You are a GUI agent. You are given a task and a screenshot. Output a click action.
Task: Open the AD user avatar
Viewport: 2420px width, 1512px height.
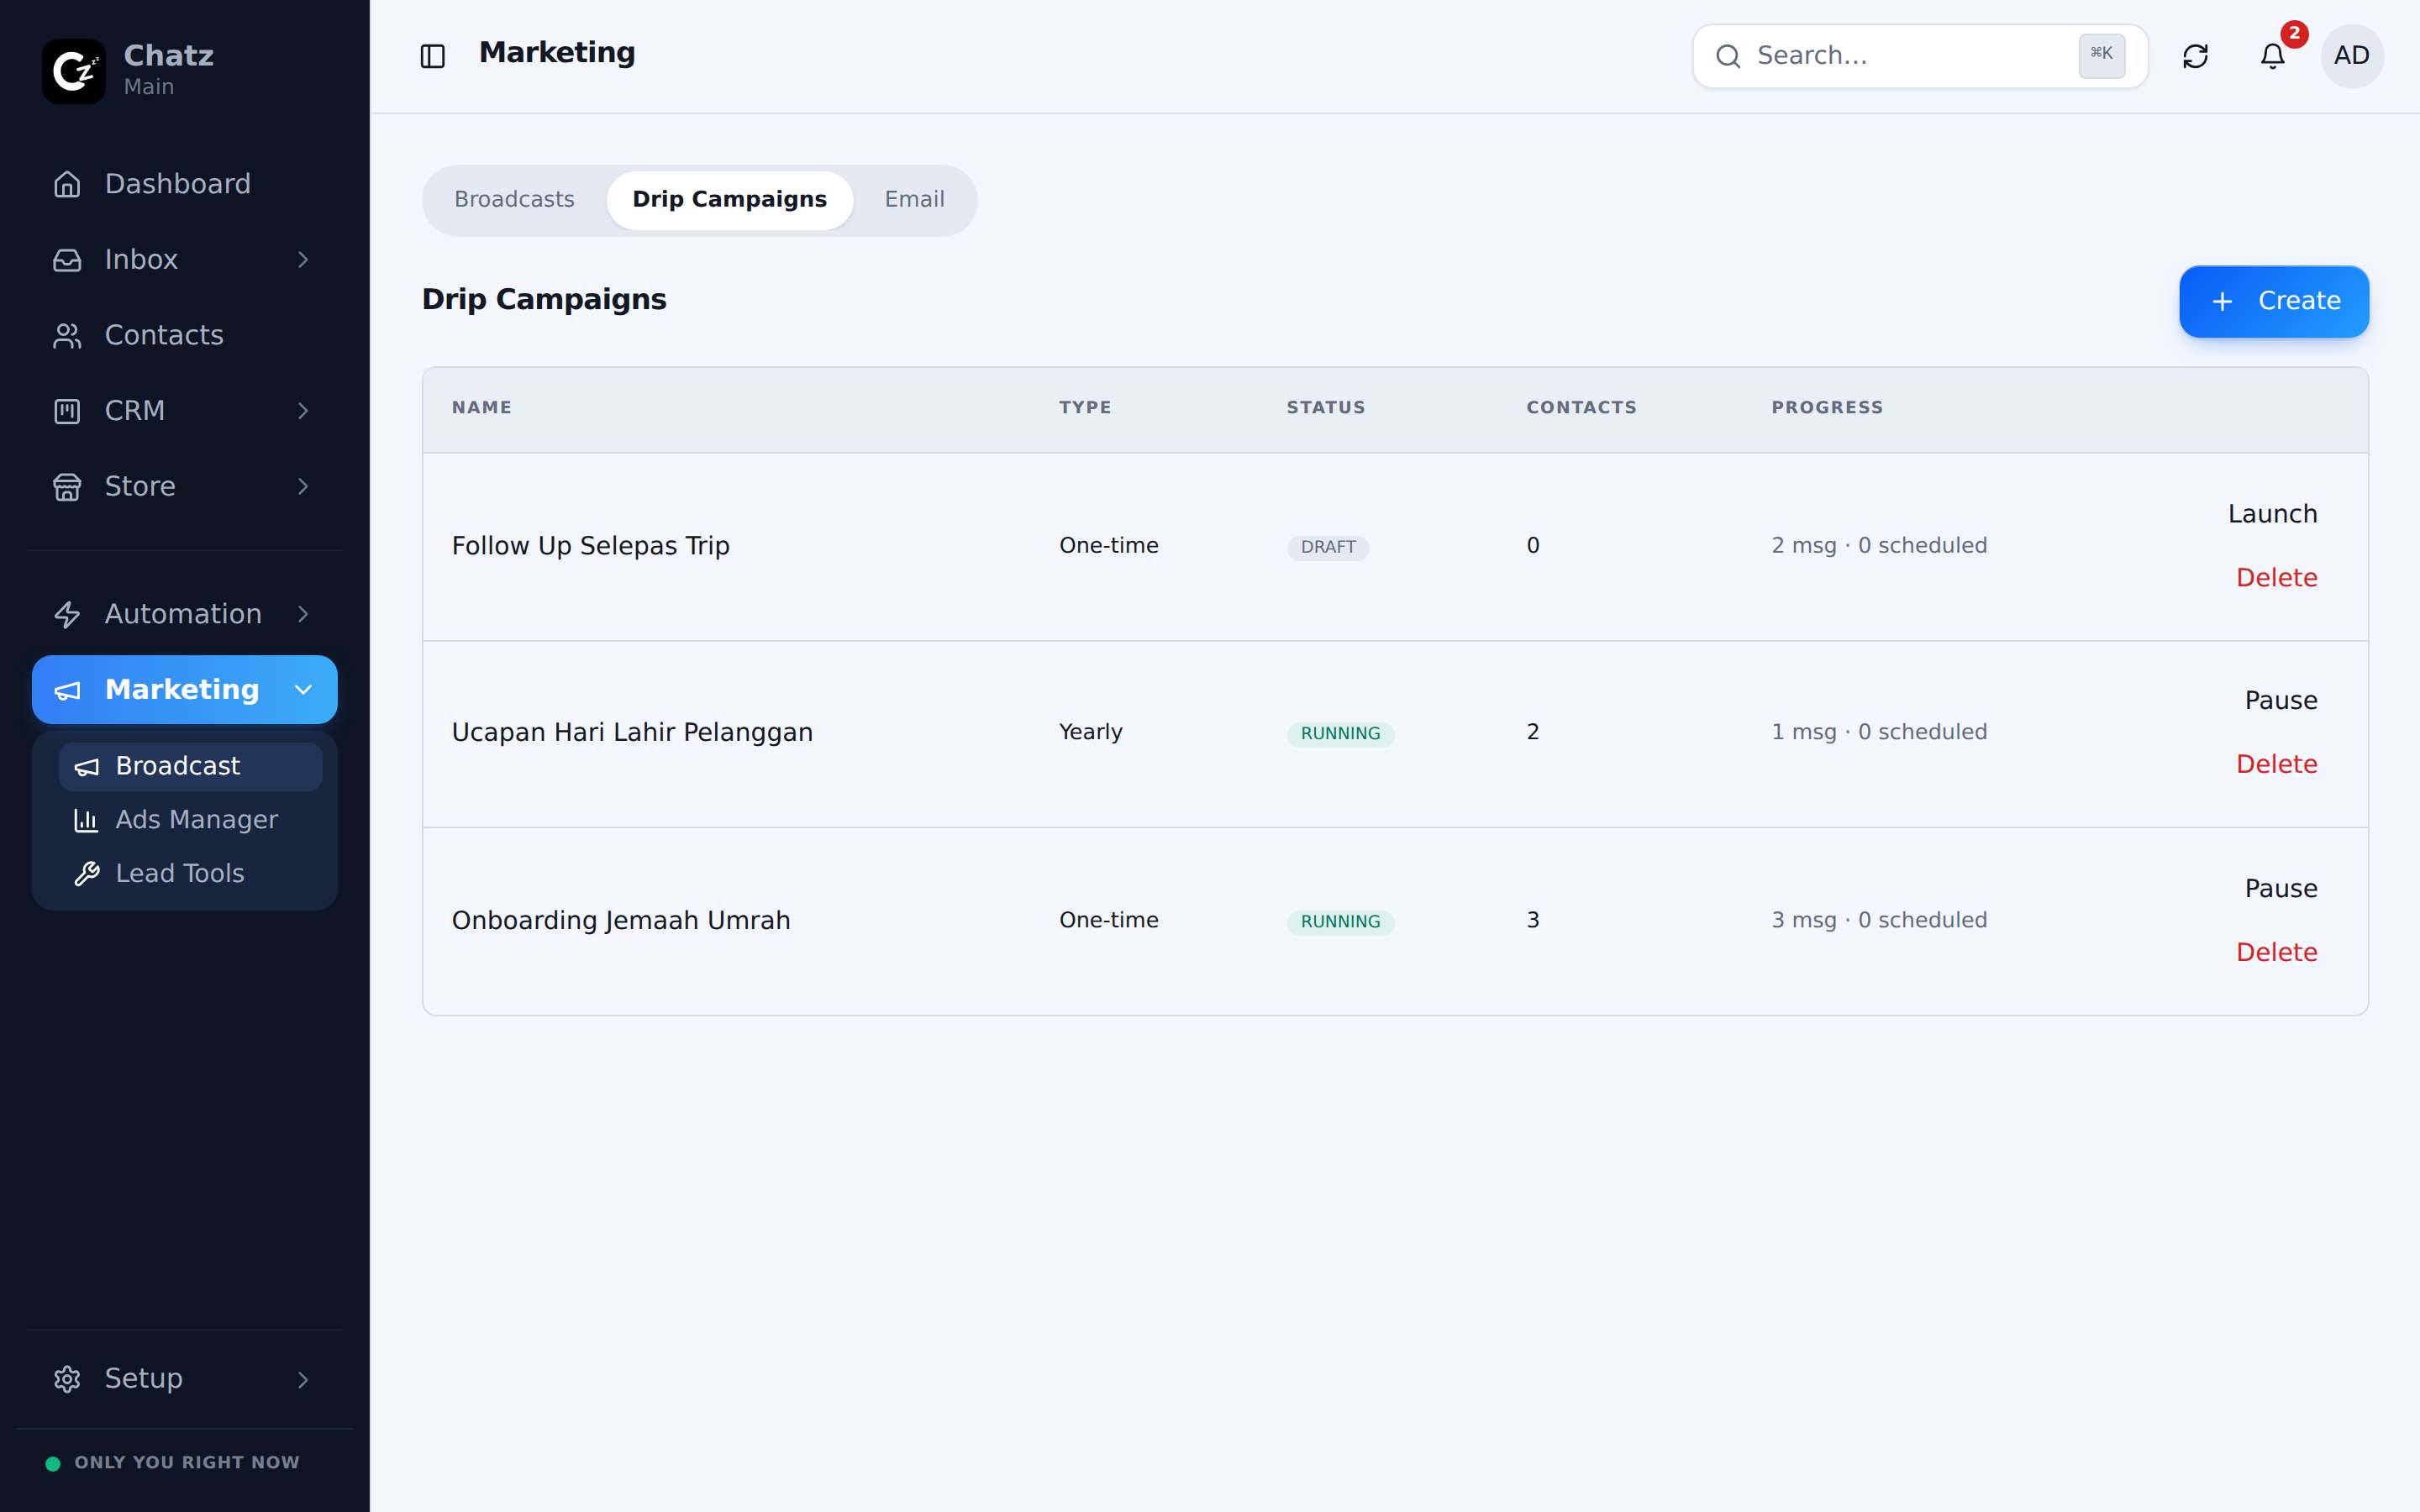[x=2351, y=56]
